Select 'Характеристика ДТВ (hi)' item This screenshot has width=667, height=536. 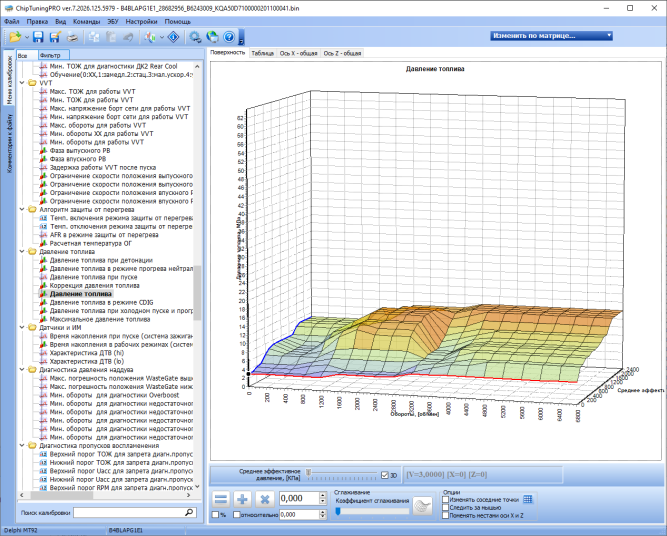coord(87,353)
